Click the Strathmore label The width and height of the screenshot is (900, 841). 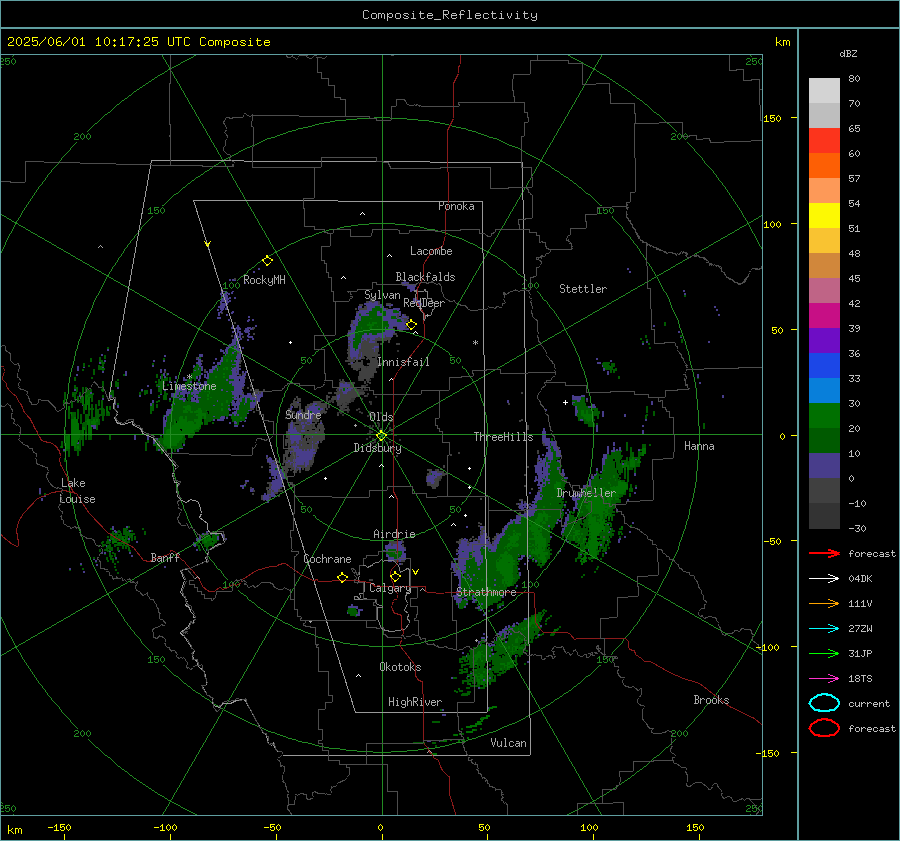point(486,592)
